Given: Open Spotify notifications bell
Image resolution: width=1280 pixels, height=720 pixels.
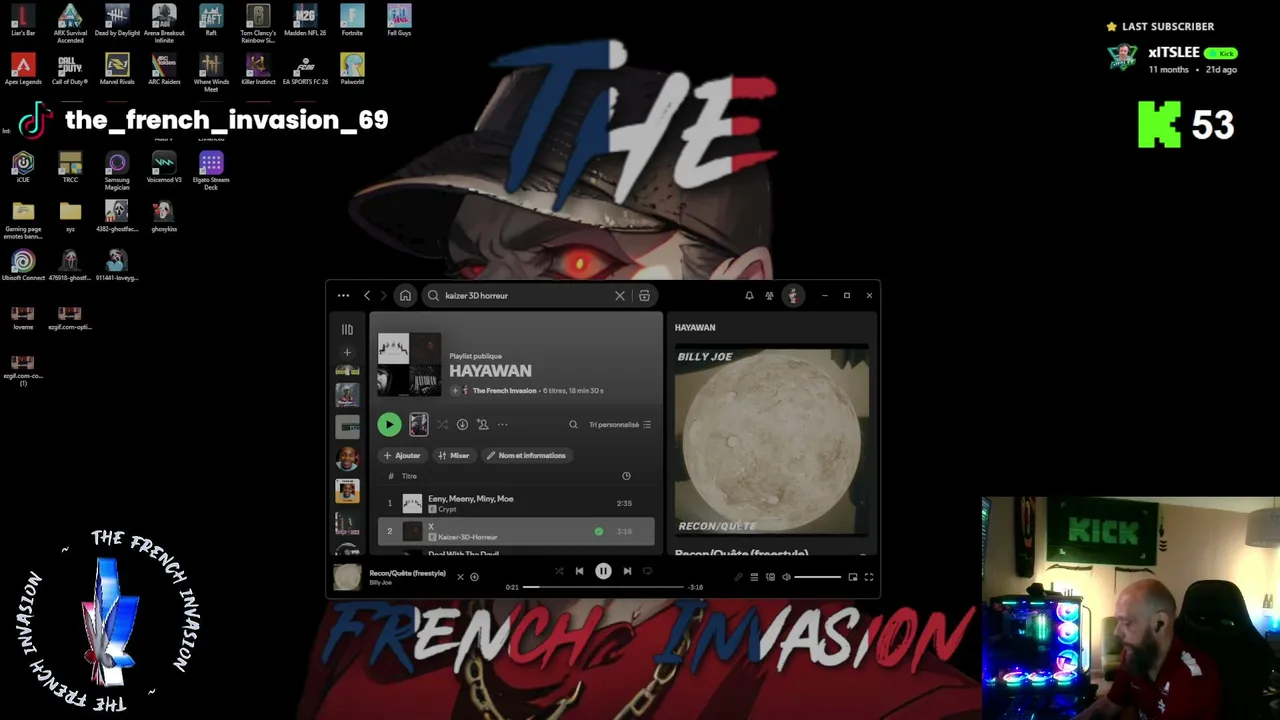Looking at the screenshot, I should coord(749,295).
